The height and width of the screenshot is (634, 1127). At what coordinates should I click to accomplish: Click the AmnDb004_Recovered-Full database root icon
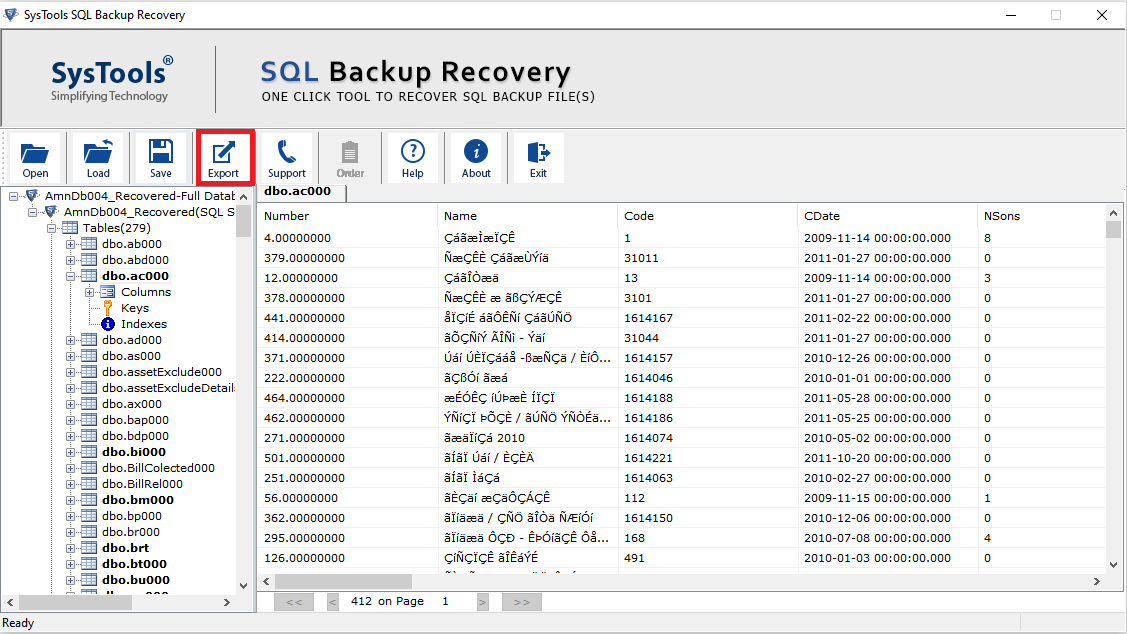[x=32, y=196]
